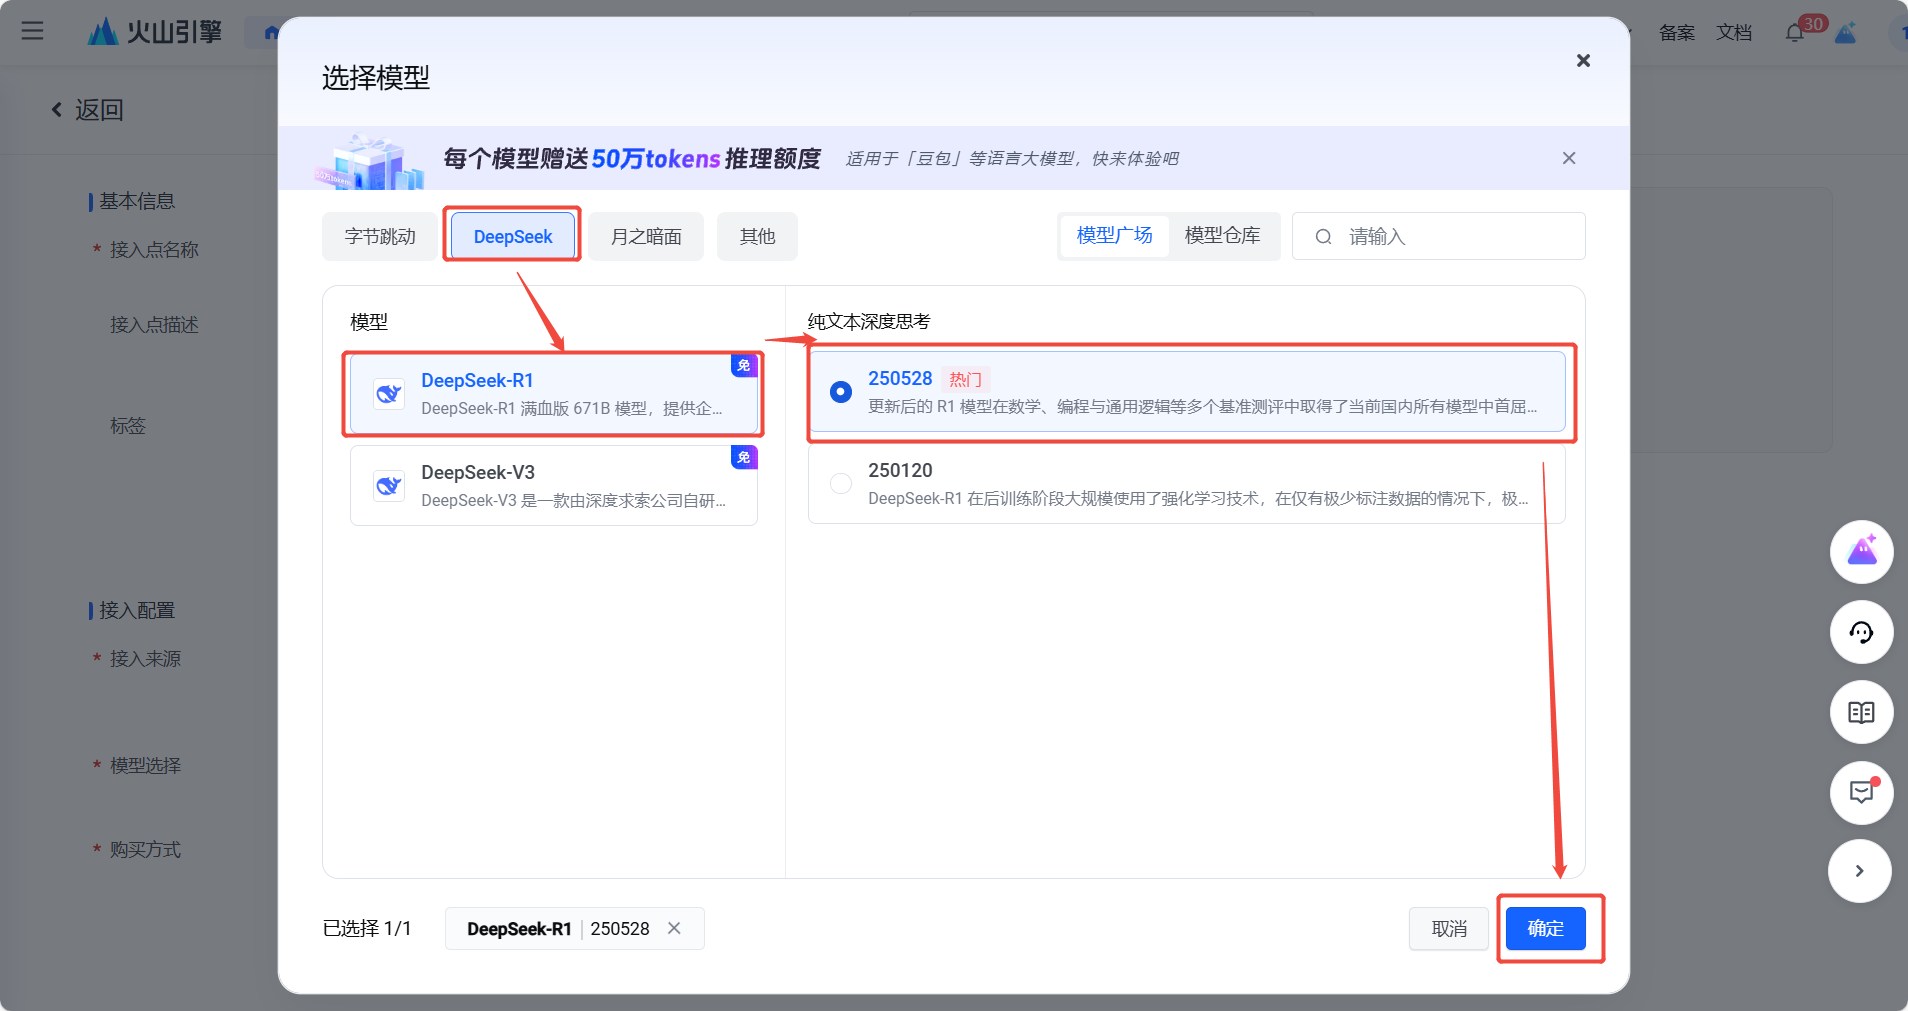Screen dimensions: 1908x1011
Task: Confirm selection with 确定 button
Action: click(1546, 929)
